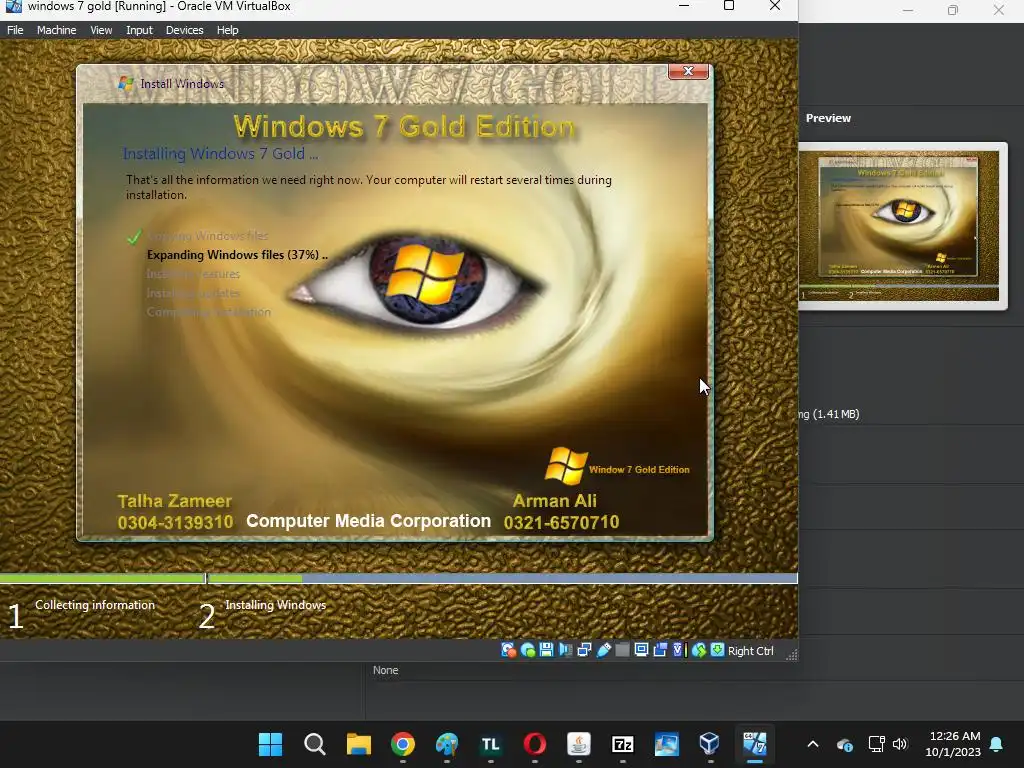Open the paint palette app on taskbar

pyautogui.click(x=447, y=744)
